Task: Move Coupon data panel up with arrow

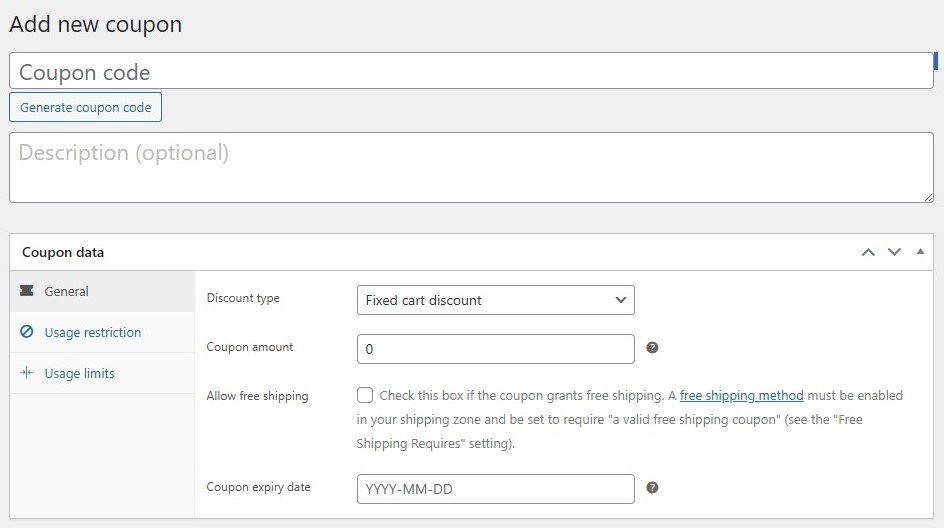Action: 868,252
